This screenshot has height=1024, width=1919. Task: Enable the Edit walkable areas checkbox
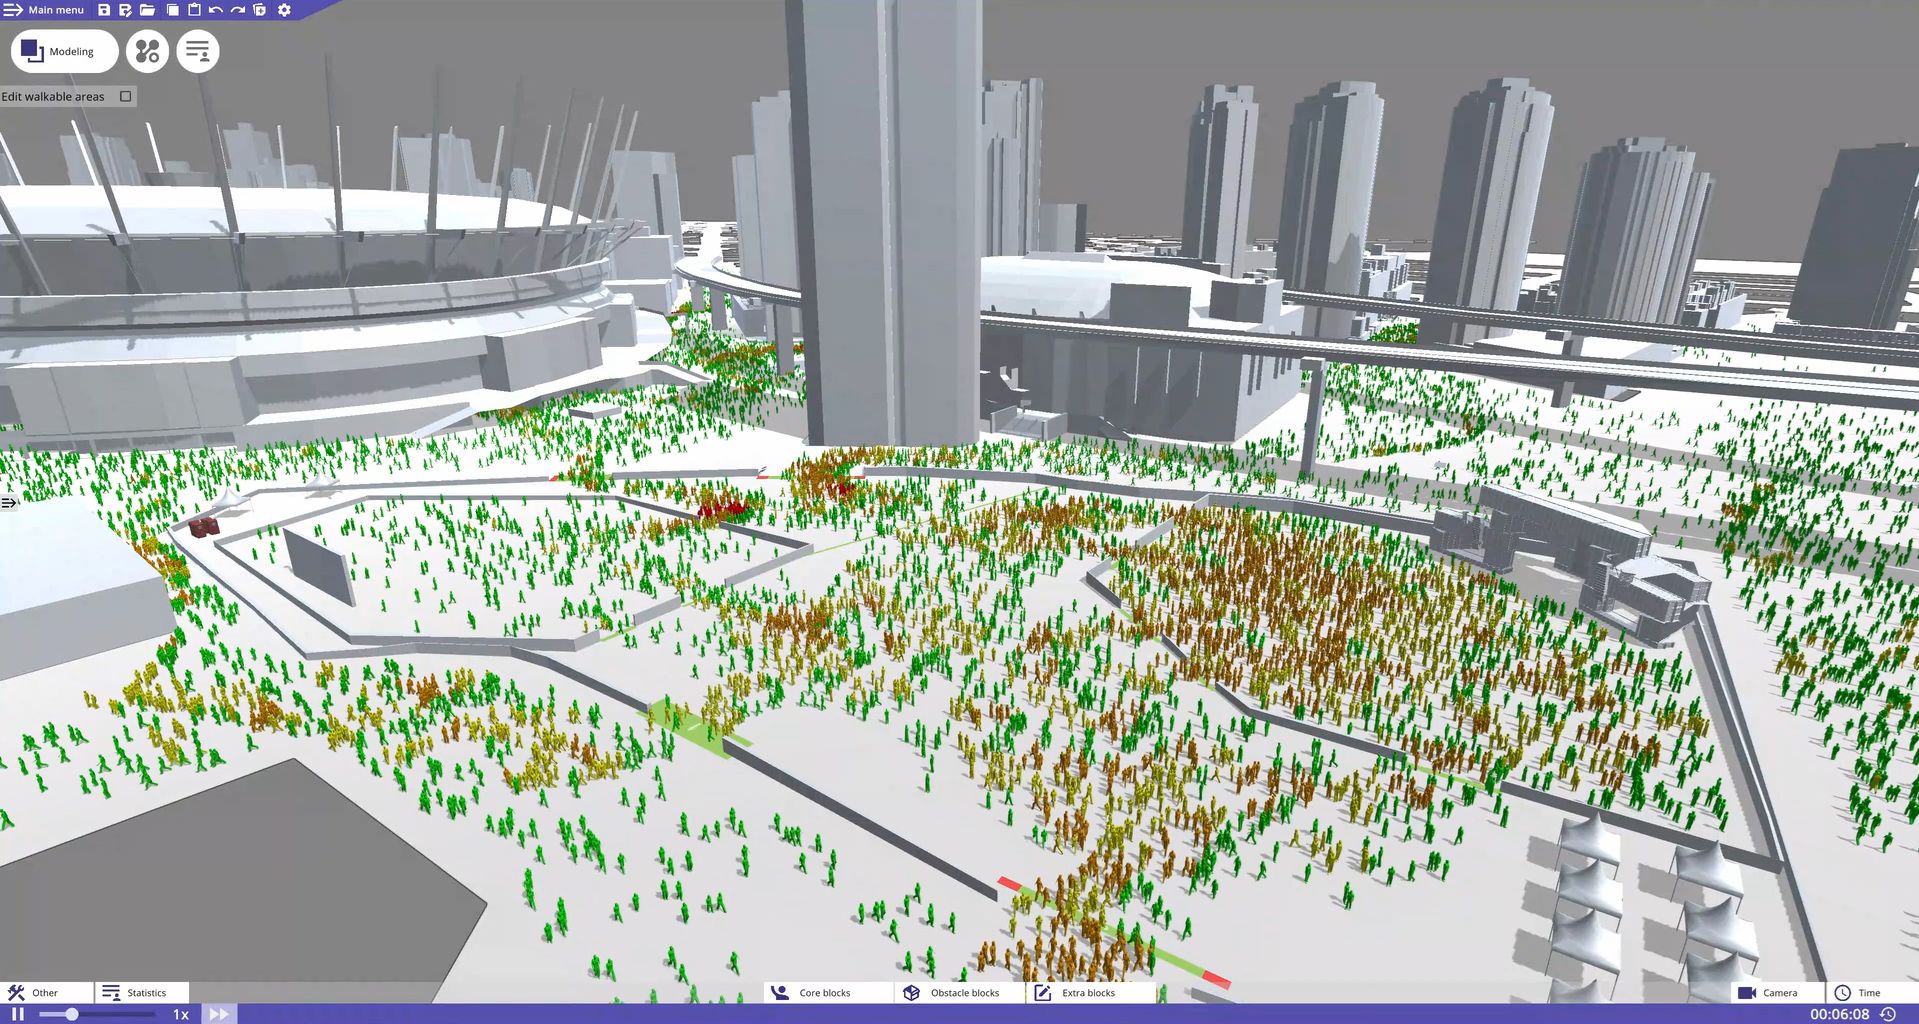point(126,96)
